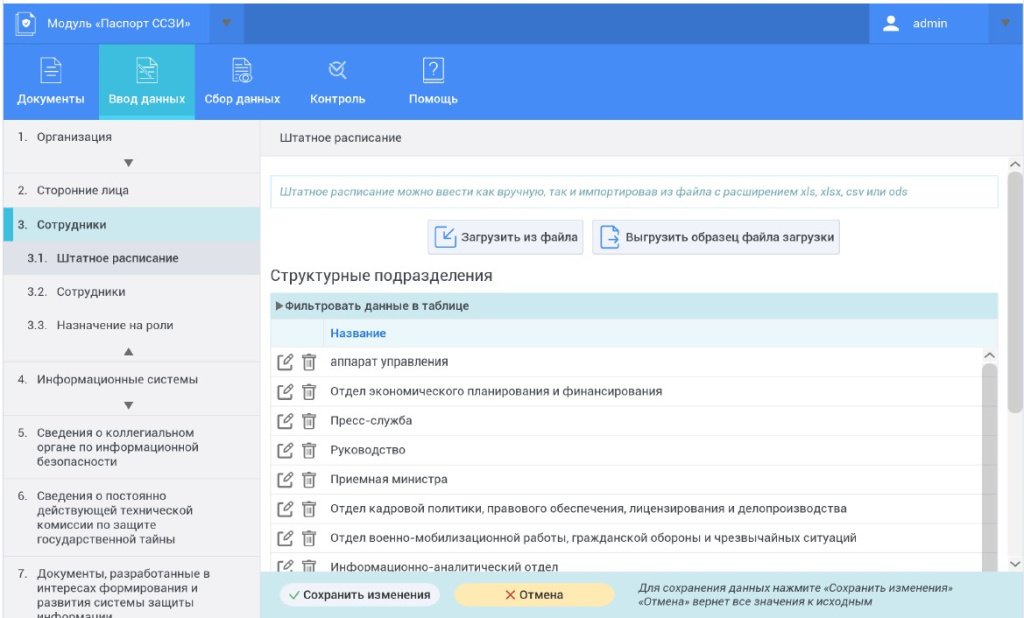
Task: Open the Ввод данных tab
Action: tap(146, 80)
